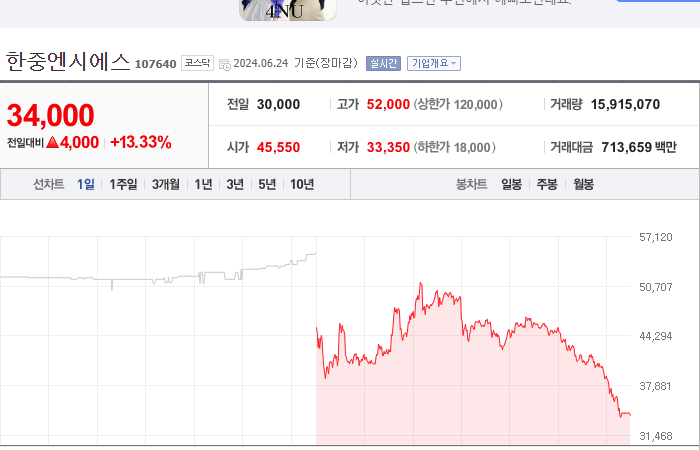Image resolution: width=700 pixels, height=450 pixels.
Task: Click the 44,294 axis label
Action: 655,336
